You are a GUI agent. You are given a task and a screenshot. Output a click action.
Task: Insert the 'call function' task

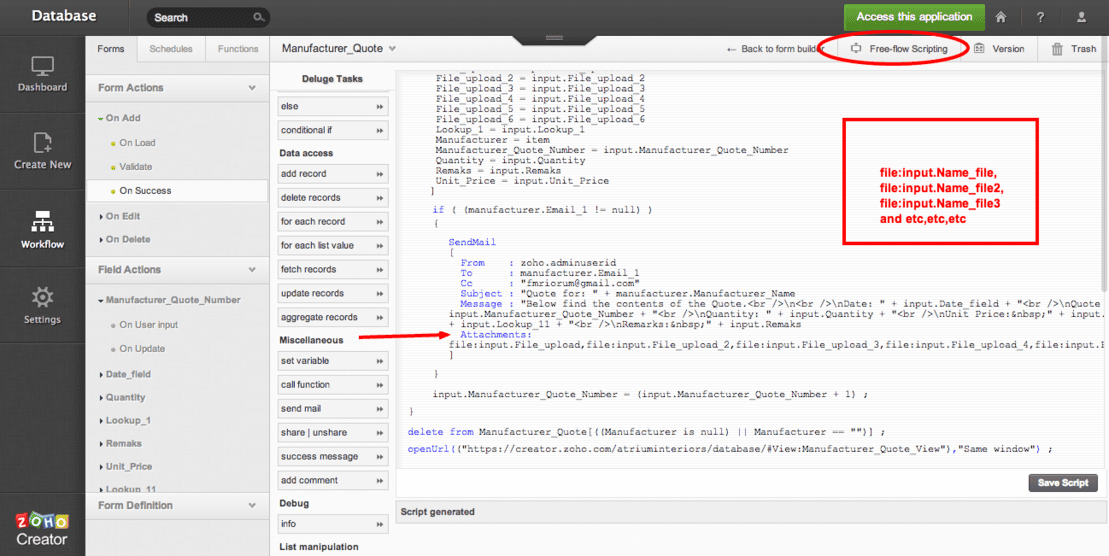point(332,385)
